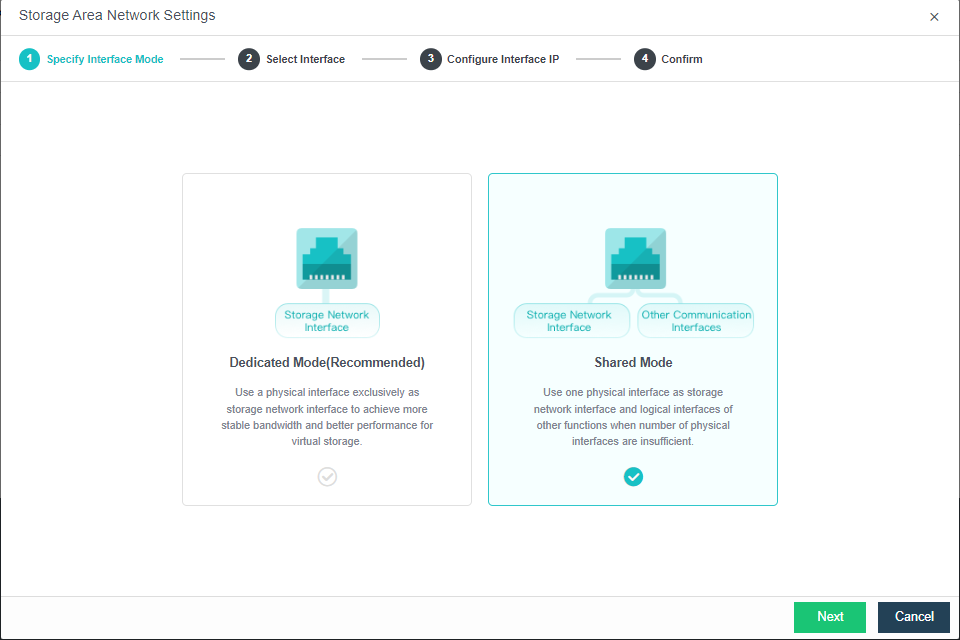Image resolution: width=960 pixels, height=640 pixels.
Task: Click Storage Network Interface bubble in Shared Mode
Action: pos(569,321)
